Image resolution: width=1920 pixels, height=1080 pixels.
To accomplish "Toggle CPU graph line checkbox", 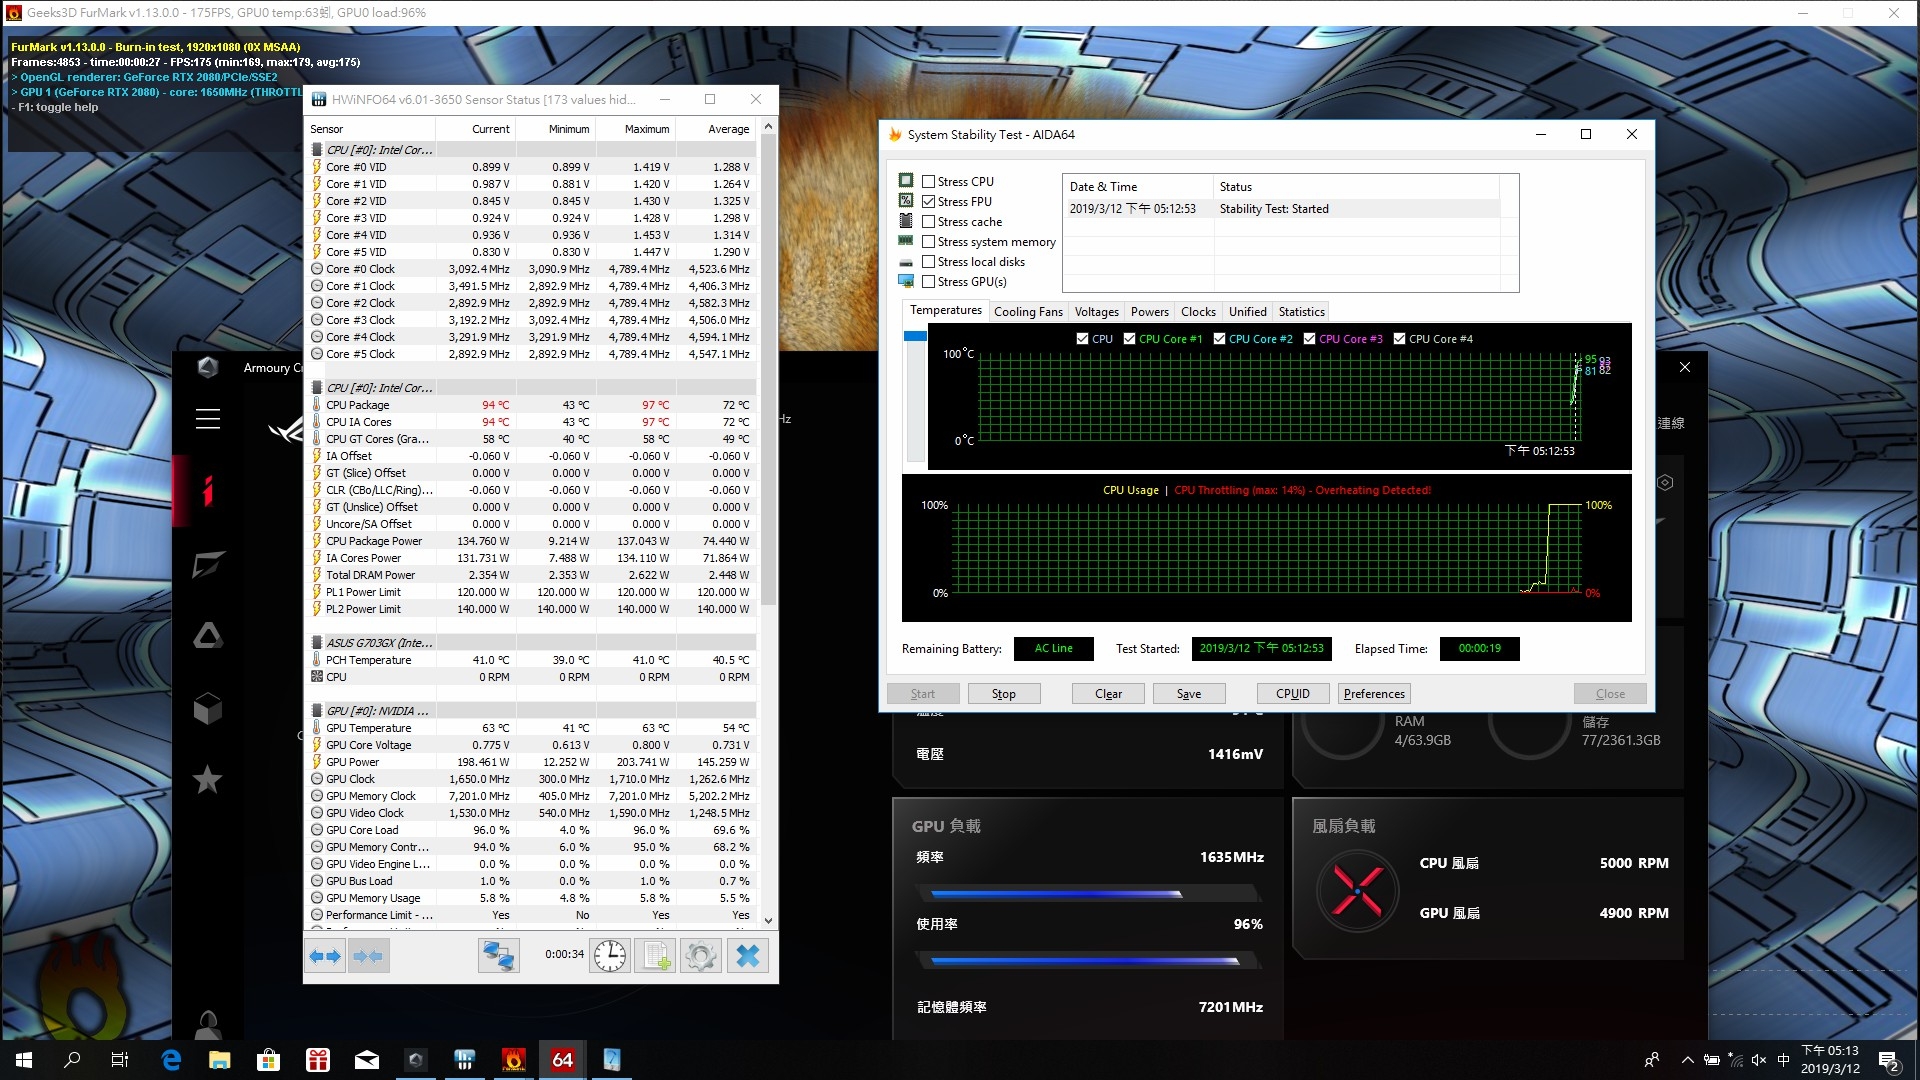I will 1082,339.
